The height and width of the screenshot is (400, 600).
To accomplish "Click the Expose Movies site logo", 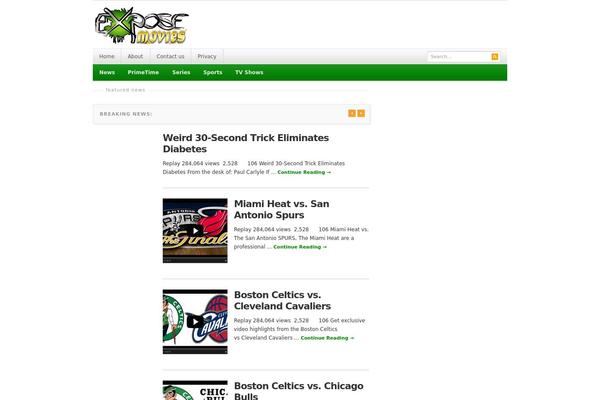I will 142,26.
